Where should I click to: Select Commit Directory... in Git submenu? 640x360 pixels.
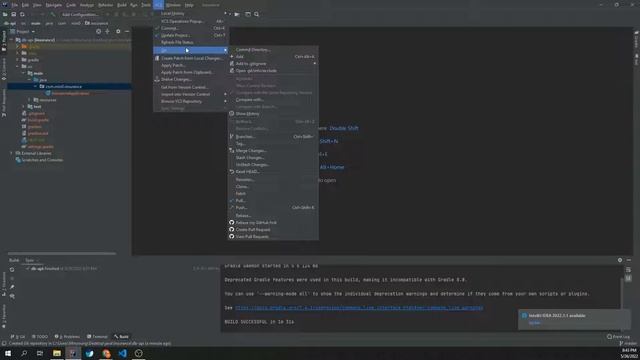coord(273,50)
